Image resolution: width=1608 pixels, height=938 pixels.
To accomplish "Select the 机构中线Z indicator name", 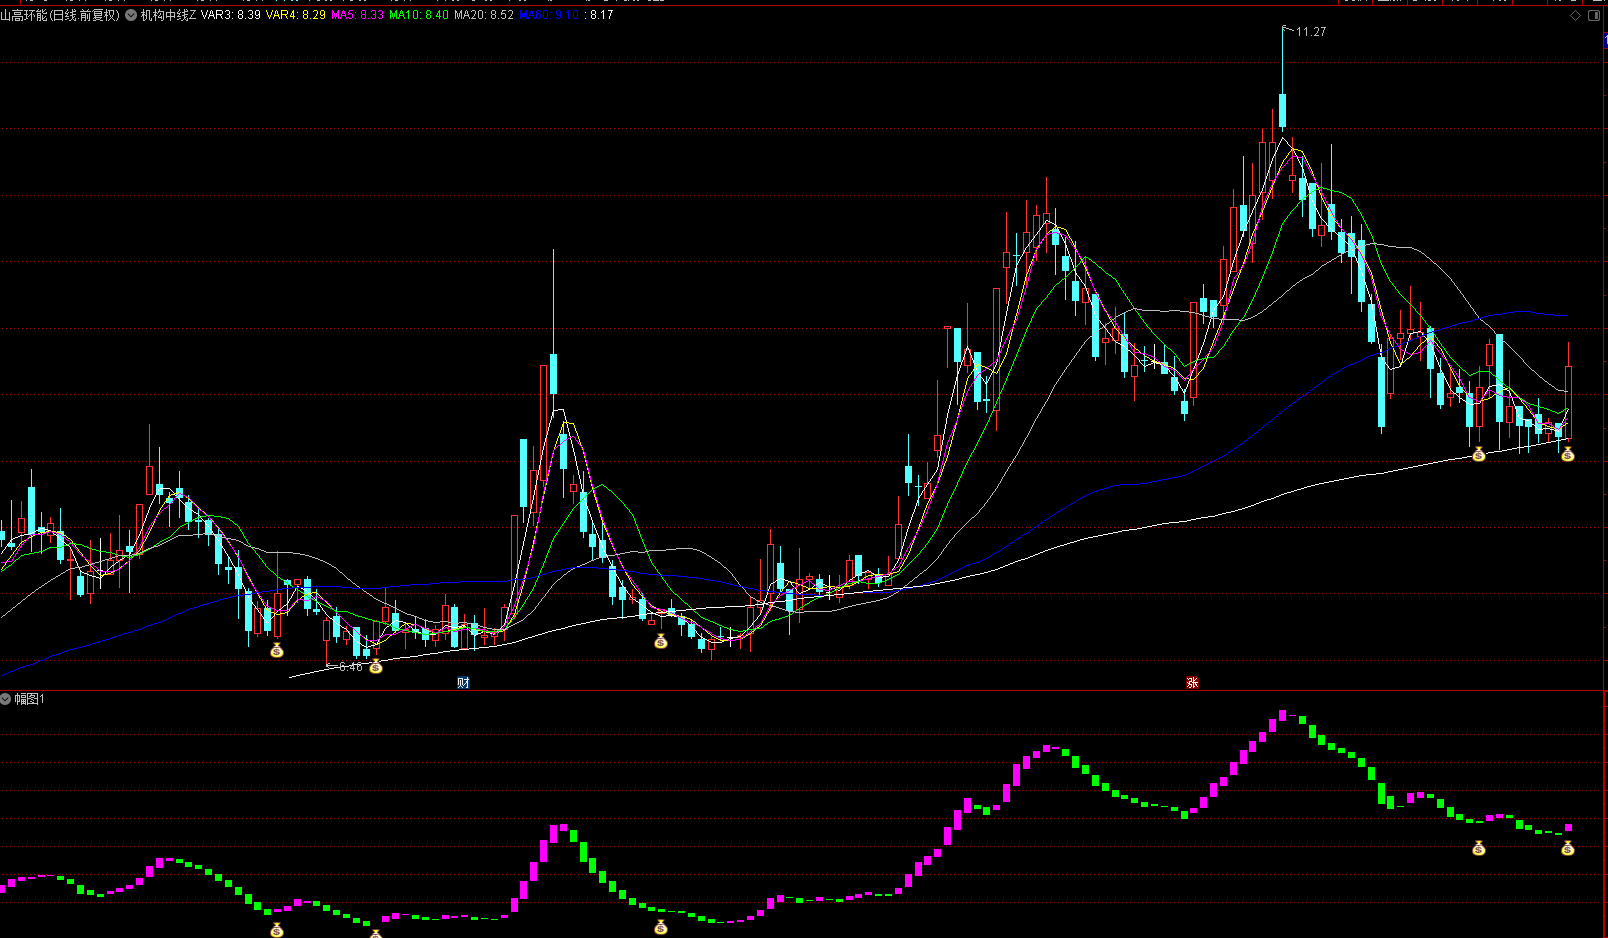I will point(168,16).
